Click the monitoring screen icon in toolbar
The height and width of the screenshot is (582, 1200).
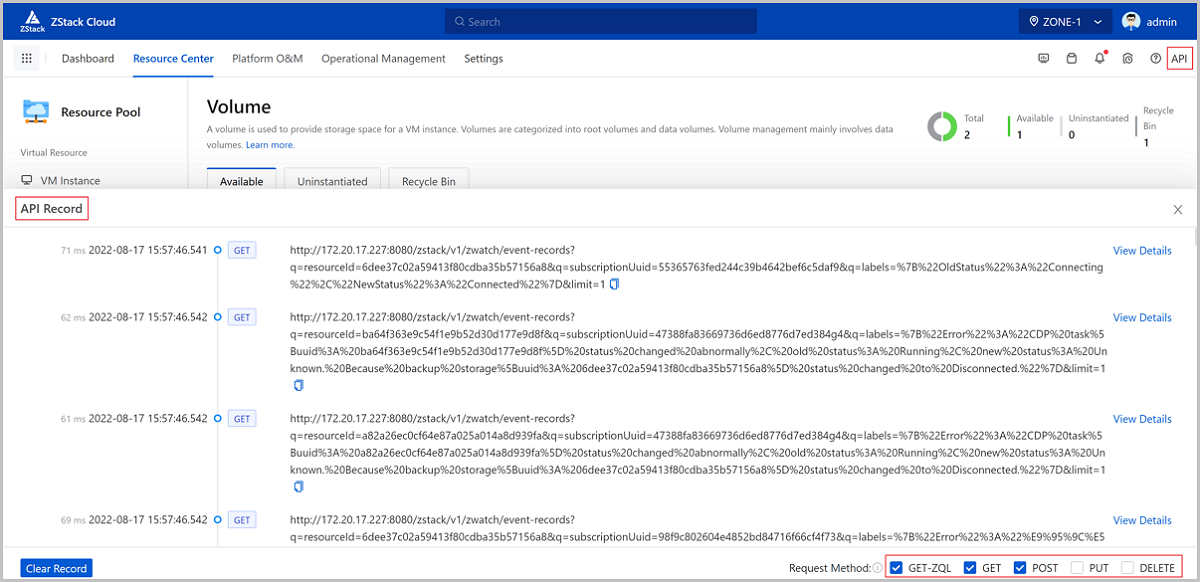pyautogui.click(x=1043, y=59)
